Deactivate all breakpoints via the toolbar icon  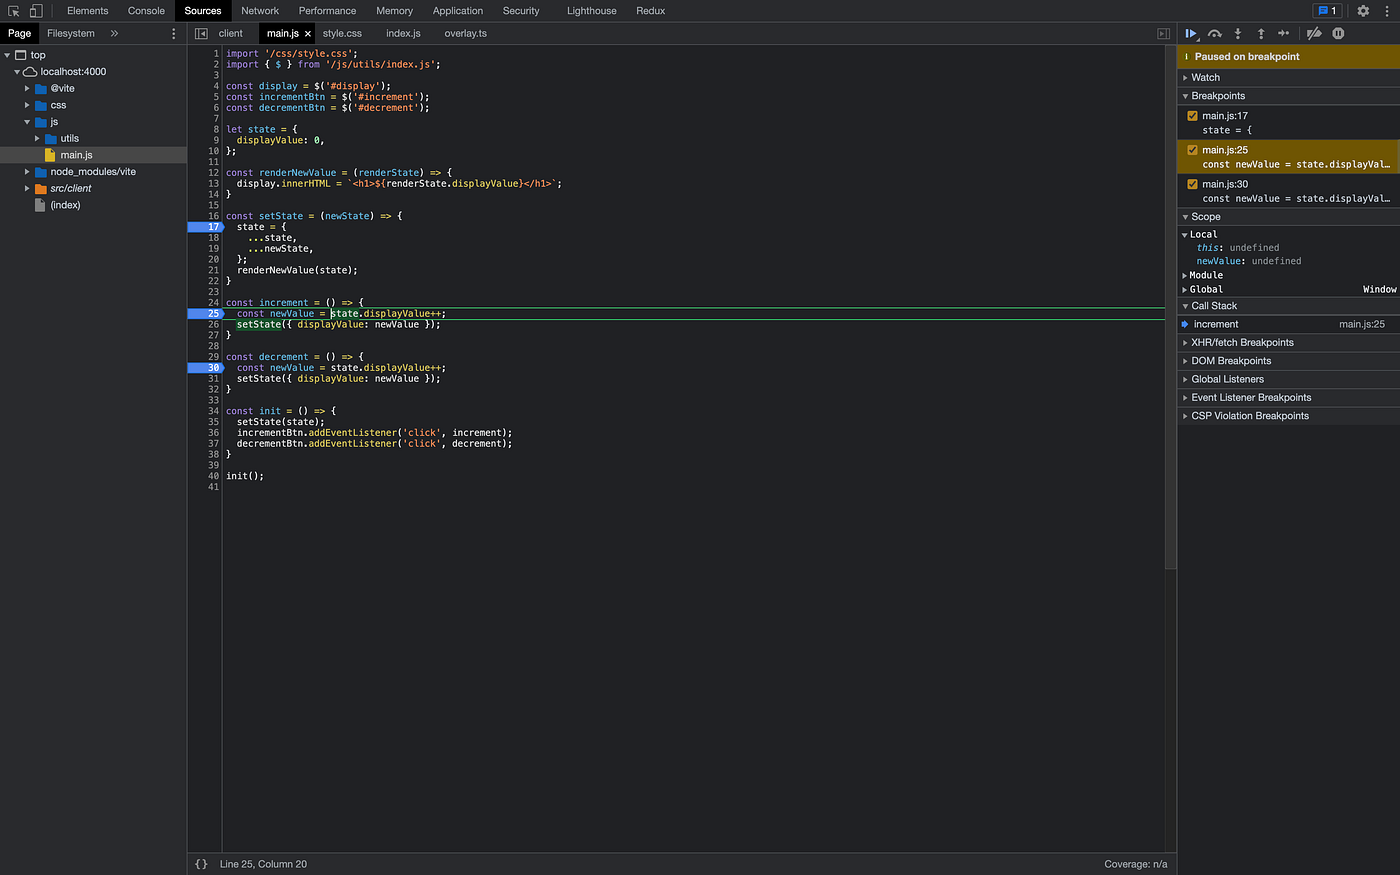[1313, 33]
